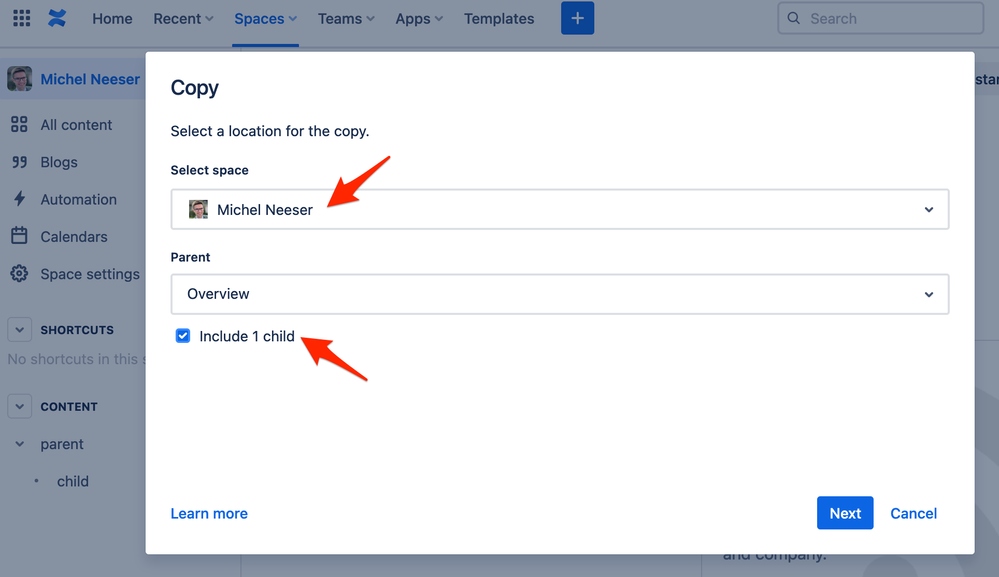Open All content in sidebar
The image size is (999, 577).
point(76,125)
